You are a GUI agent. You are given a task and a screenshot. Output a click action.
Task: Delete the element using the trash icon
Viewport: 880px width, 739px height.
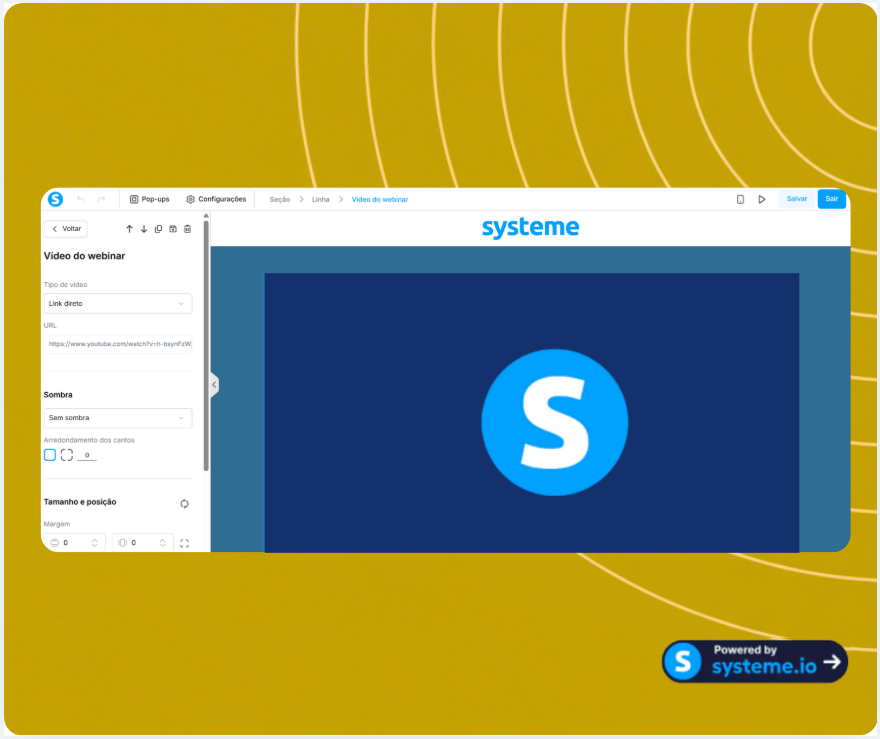(x=187, y=228)
